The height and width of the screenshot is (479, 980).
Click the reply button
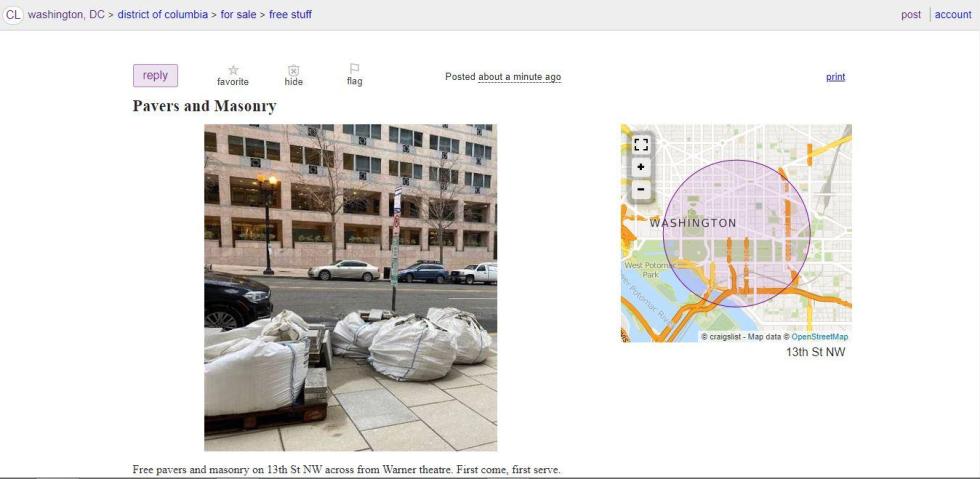tap(155, 76)
